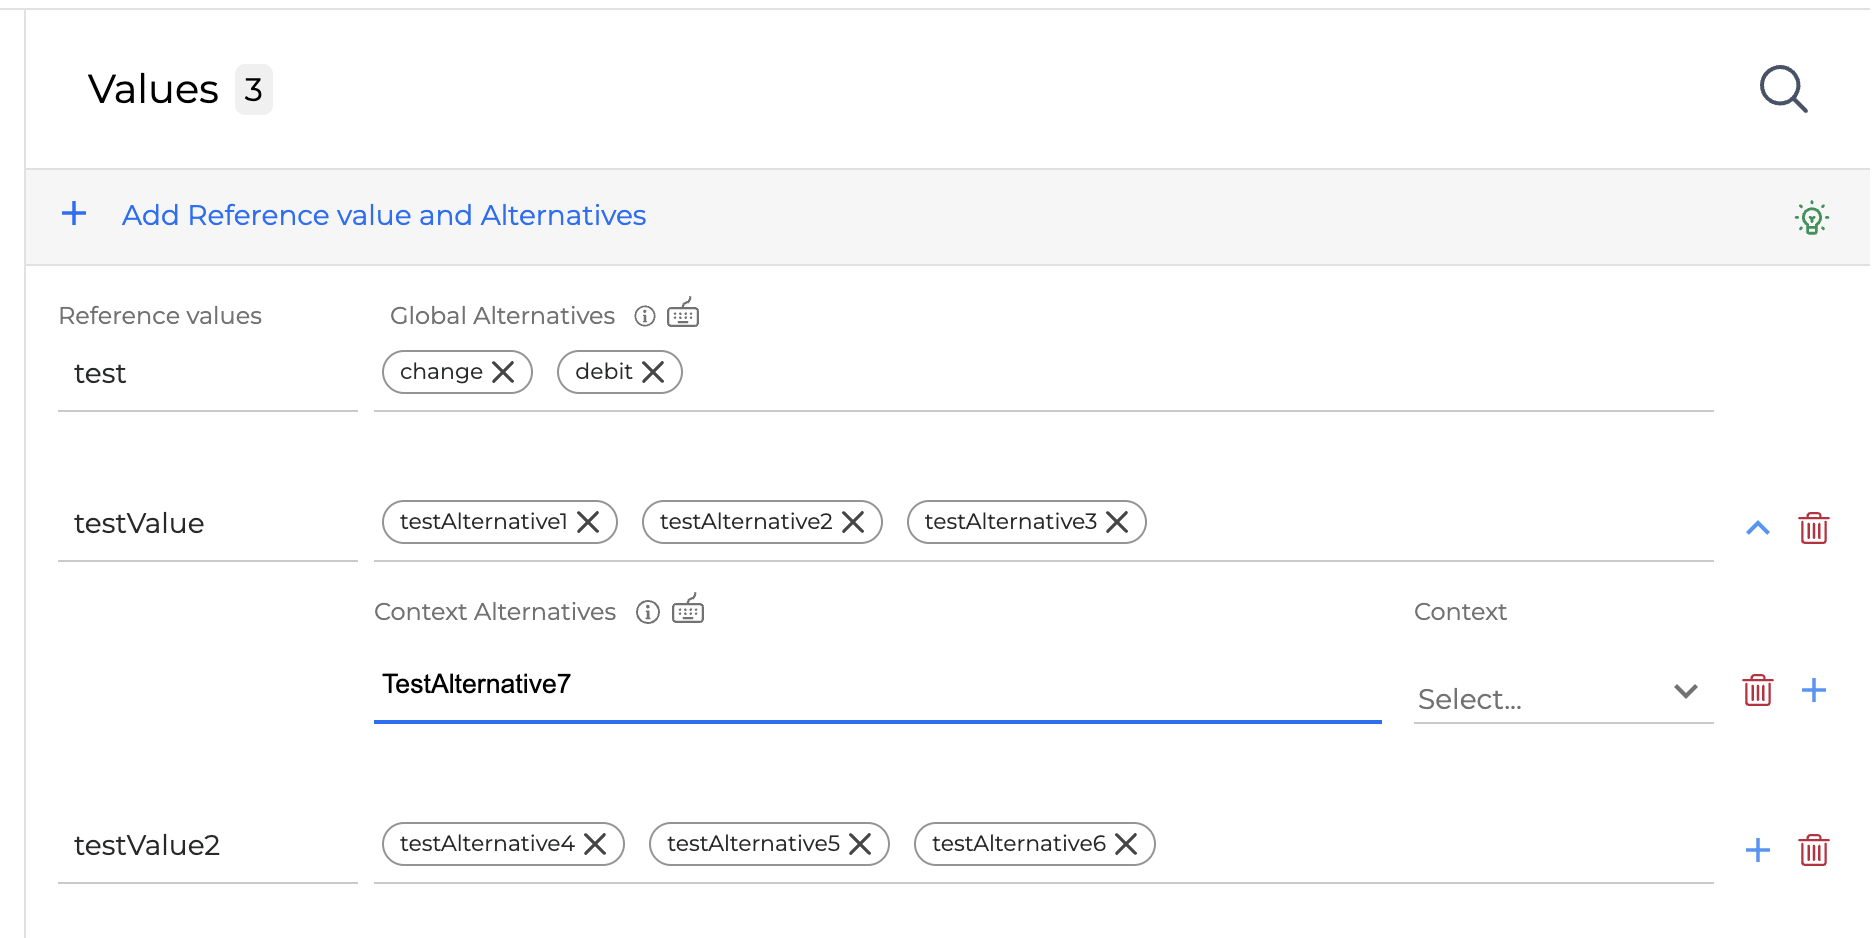1874x938 pixels.
Task: Click the green lightbulb suggestions icon
Action: coord(1811,218)
